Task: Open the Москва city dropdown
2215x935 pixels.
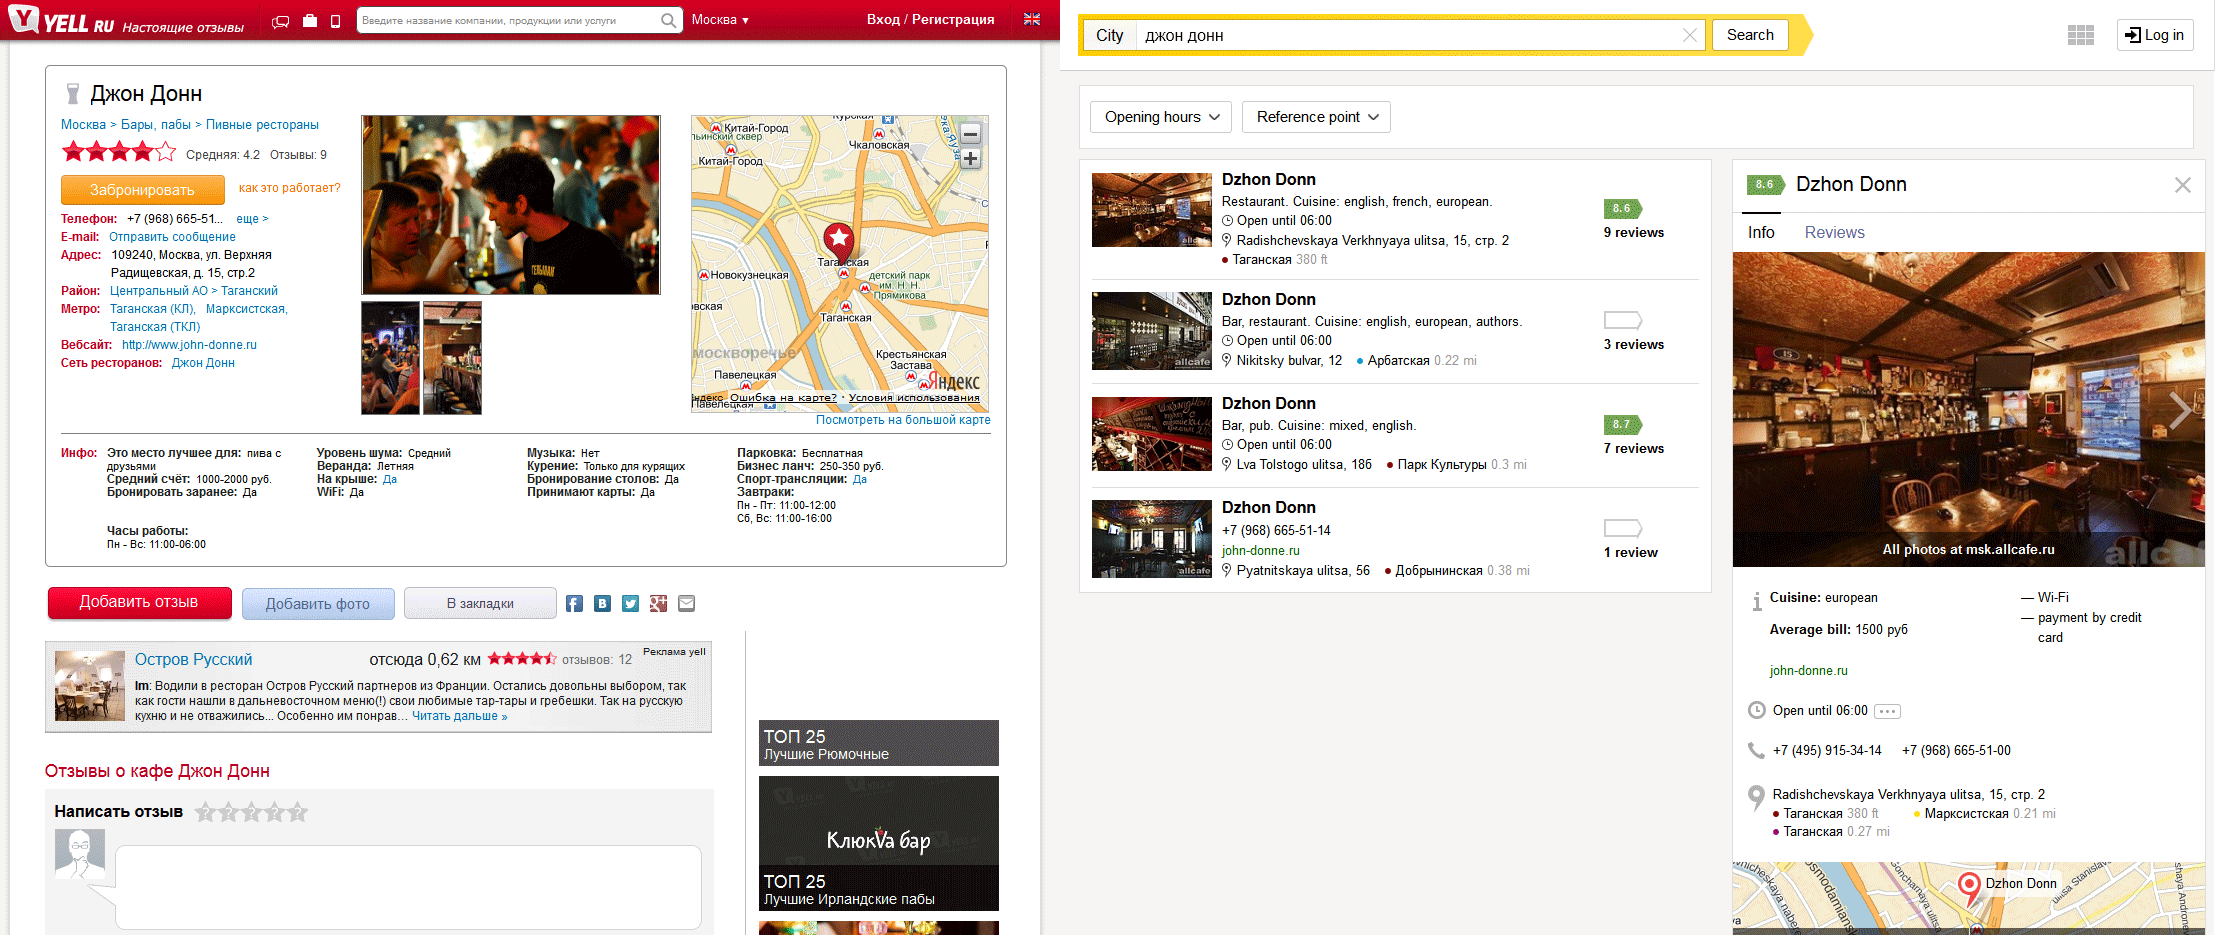Action: (x=720, y=20)
